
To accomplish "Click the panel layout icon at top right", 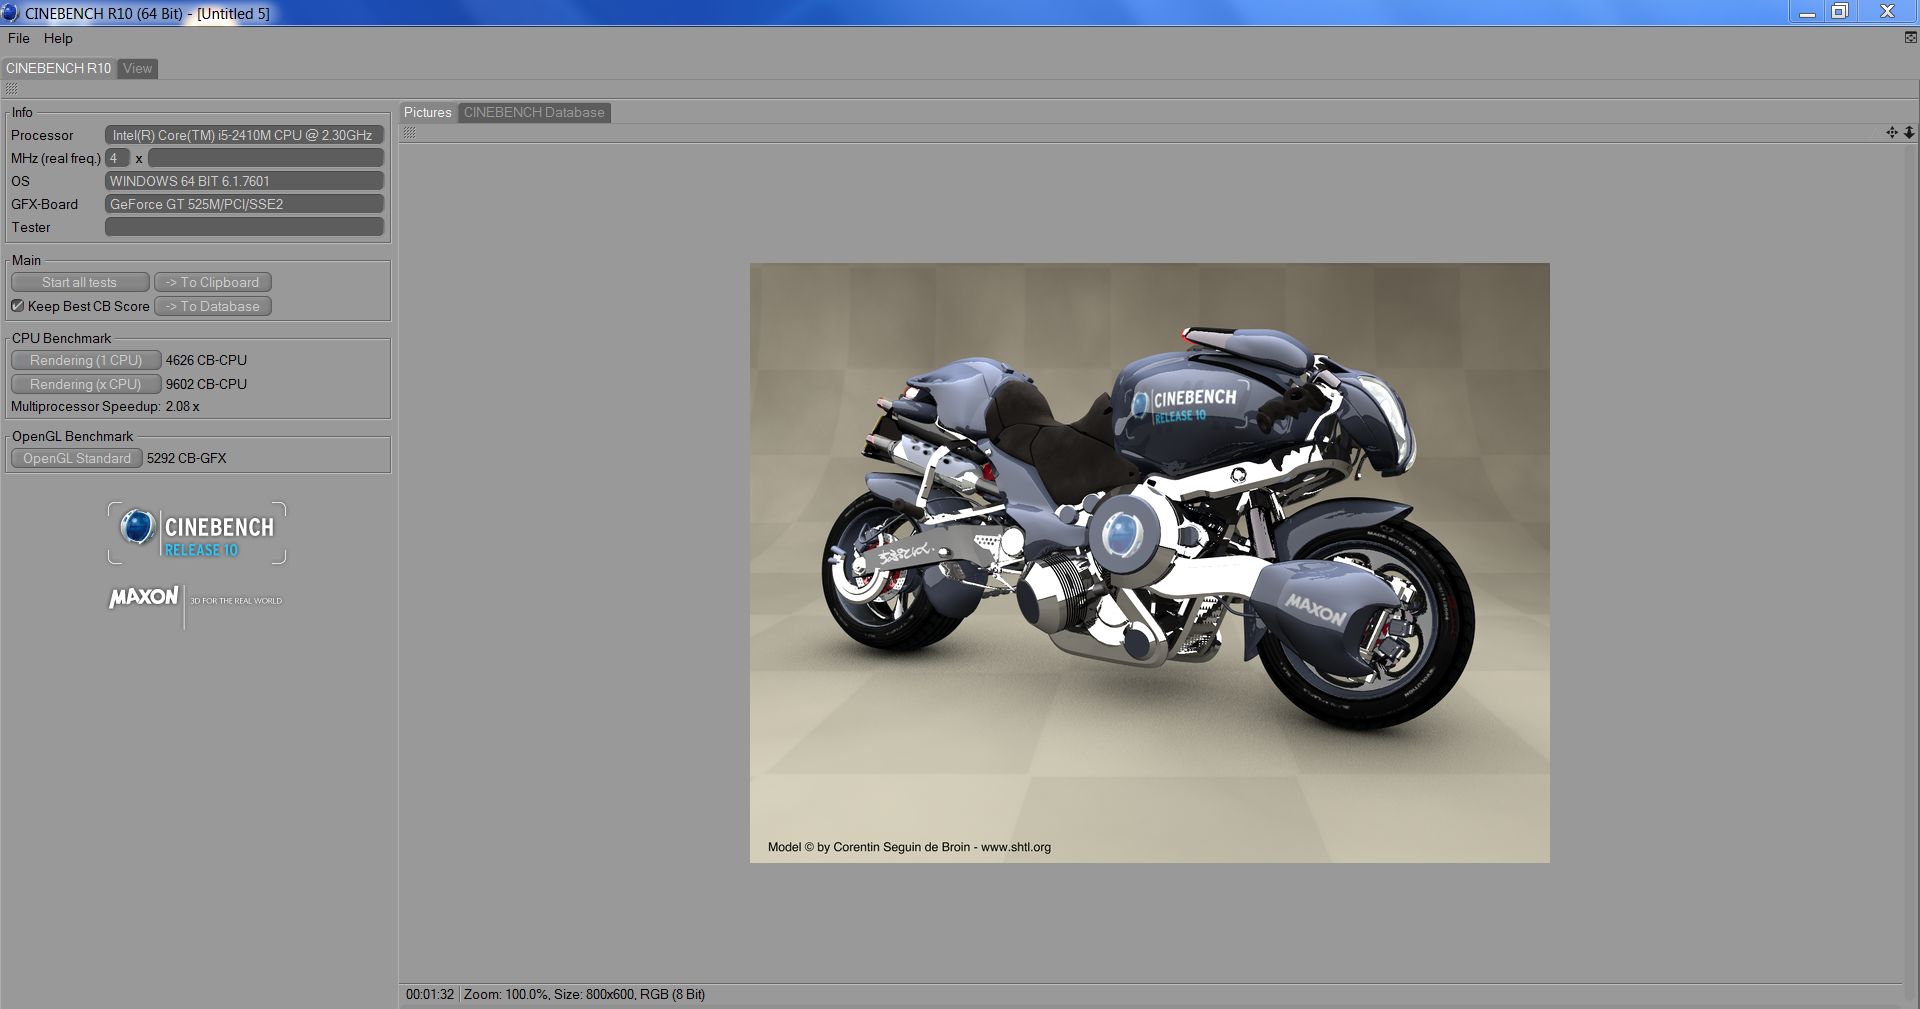I will pyautogui.click(x=1910, y=37).
